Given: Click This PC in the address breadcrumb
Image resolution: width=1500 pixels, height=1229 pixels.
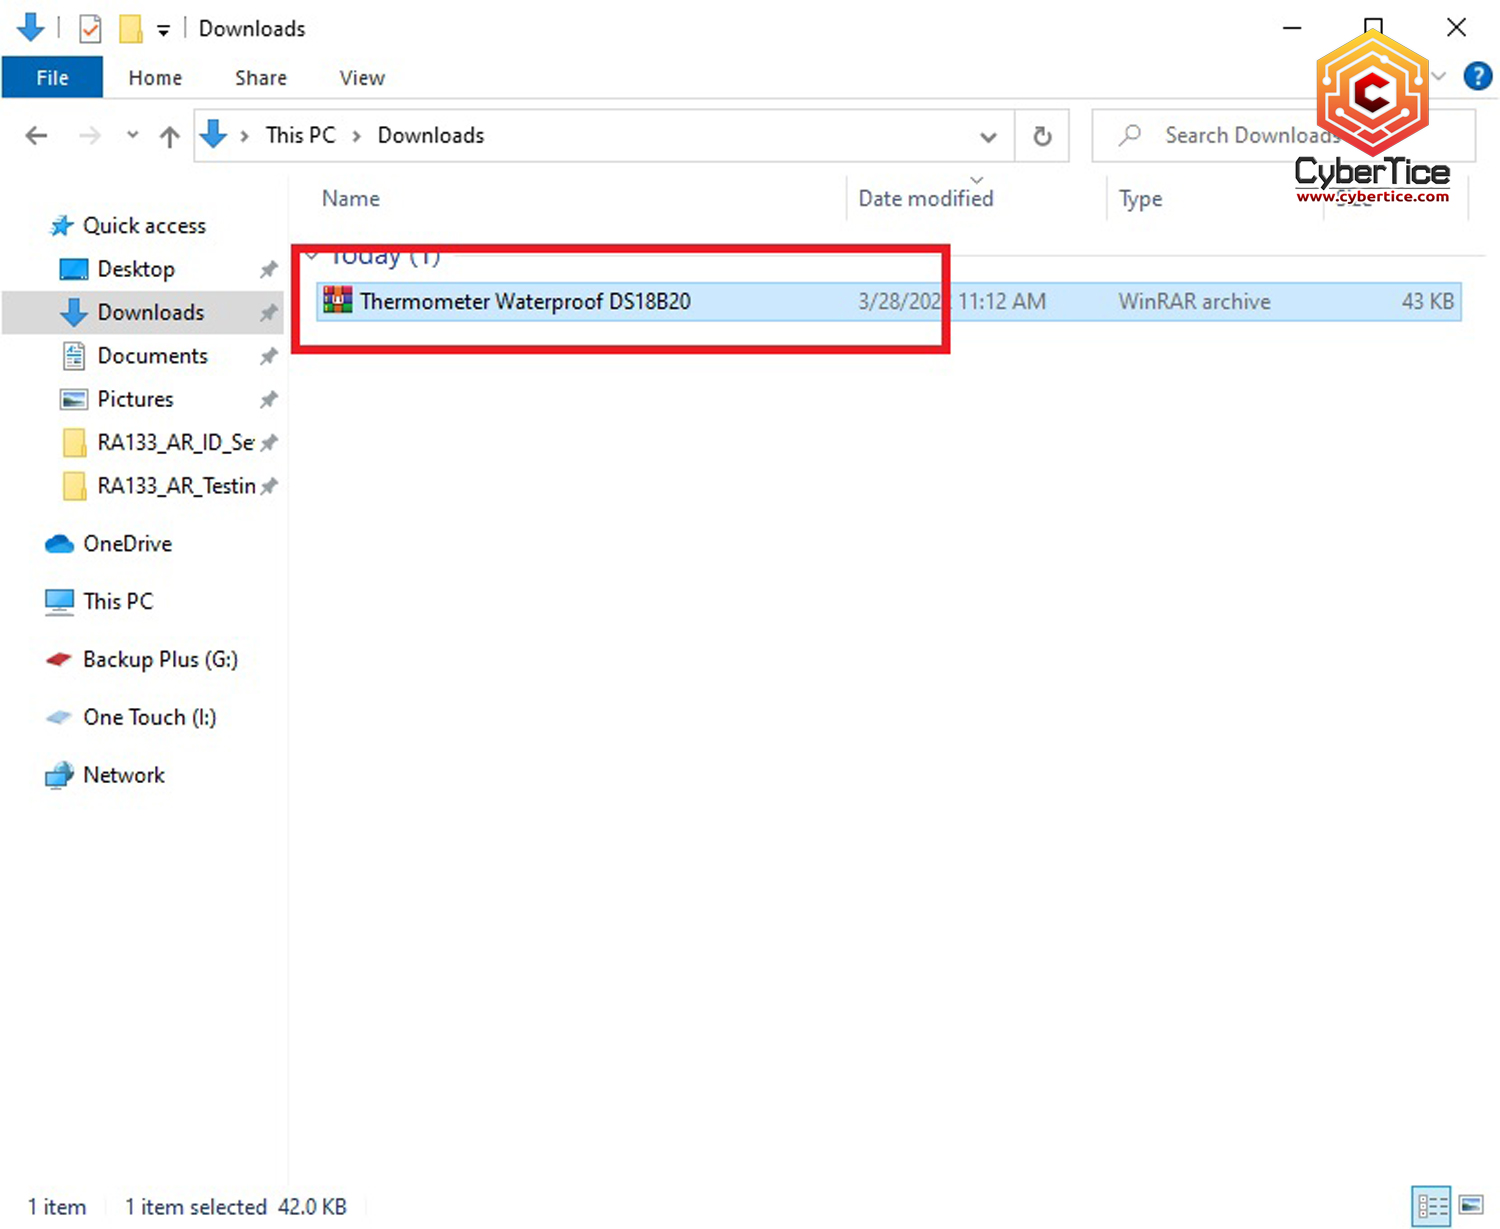Looking at the screenshot, I should [300, 136].
